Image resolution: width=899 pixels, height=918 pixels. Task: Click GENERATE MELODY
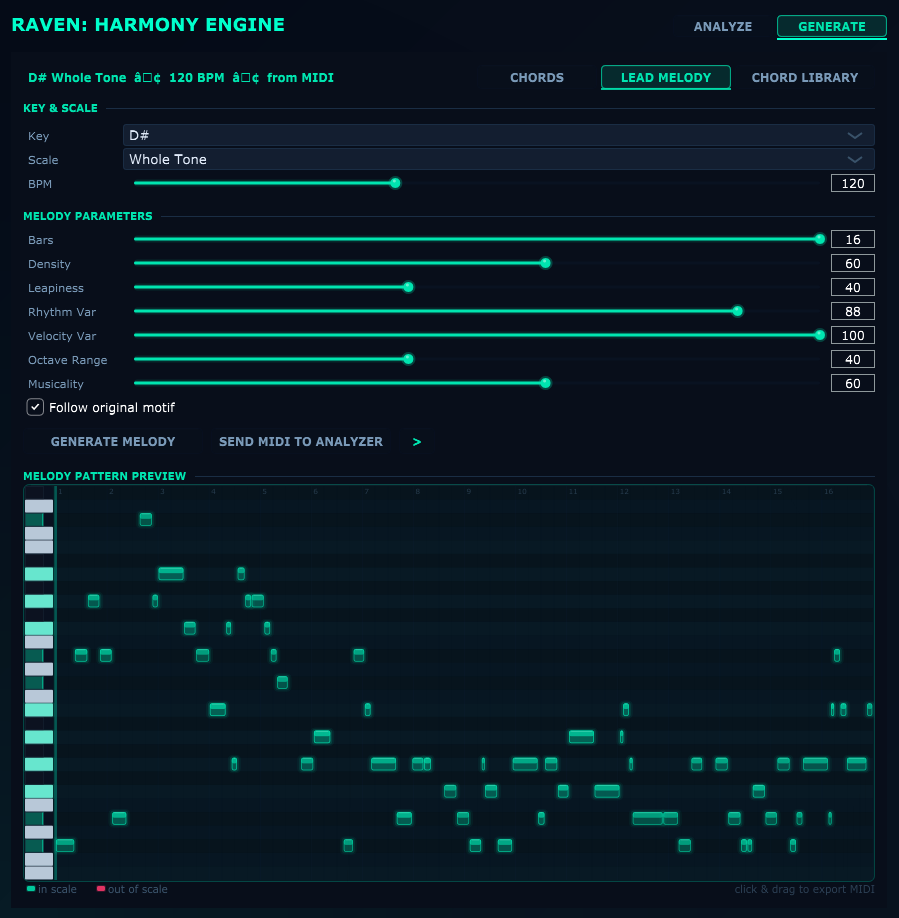click(x=112, y=441)
